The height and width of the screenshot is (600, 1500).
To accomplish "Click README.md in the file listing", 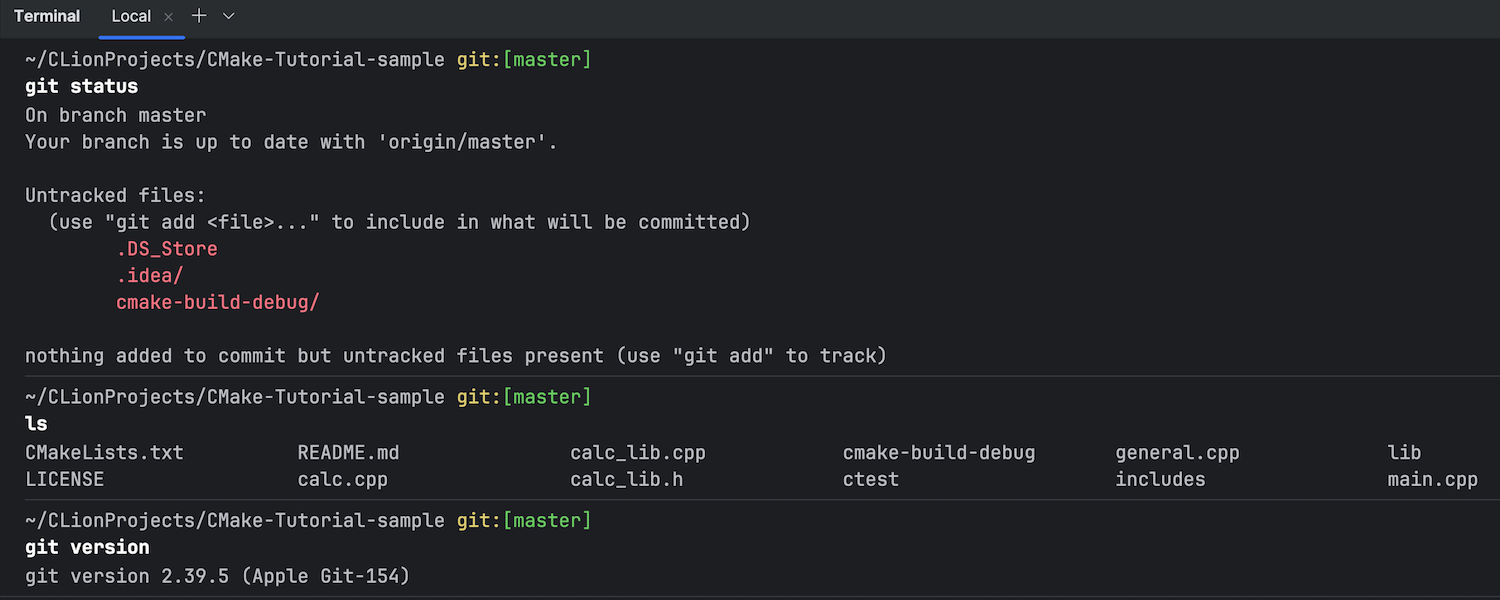I will (x=348, y=453).
